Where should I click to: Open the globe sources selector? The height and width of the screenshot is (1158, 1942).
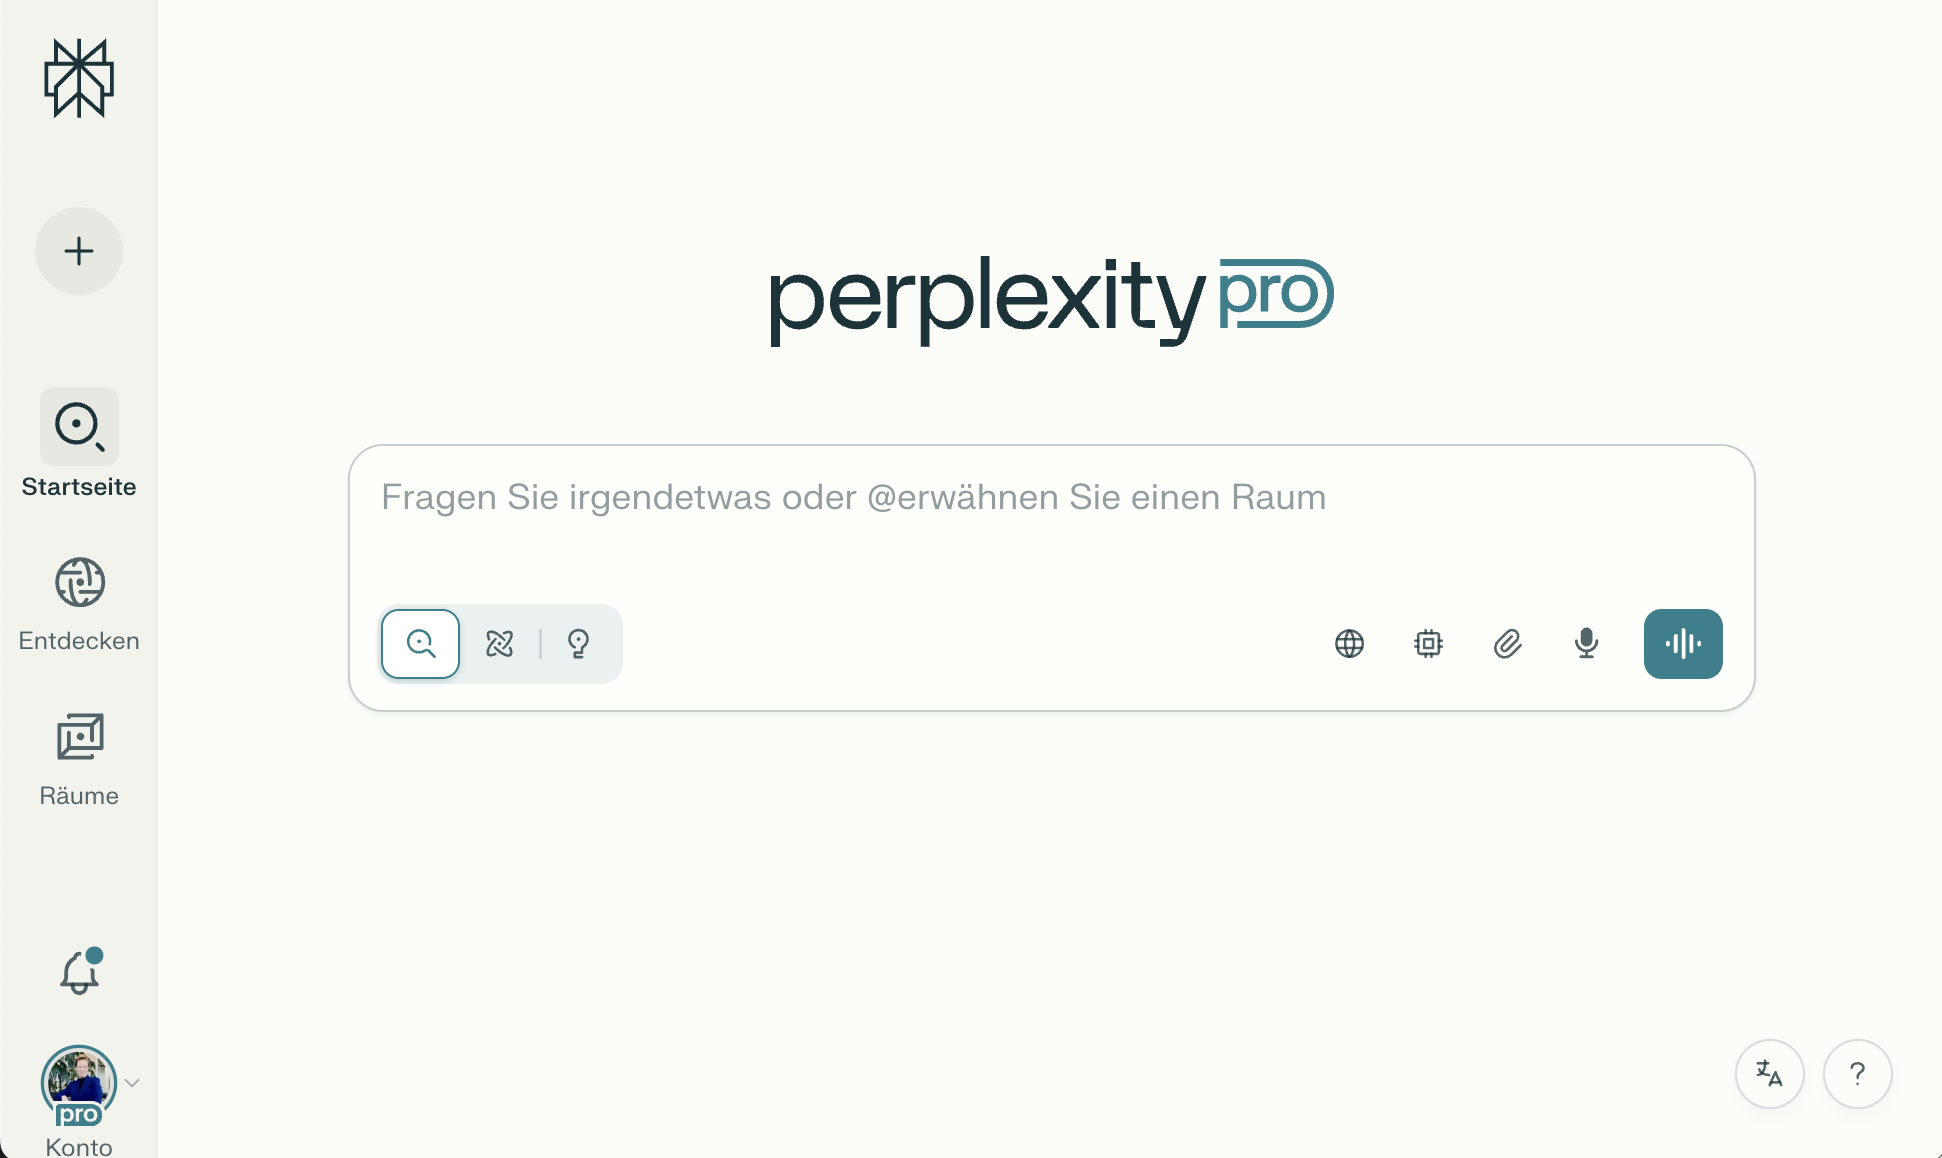point(1349,644)
